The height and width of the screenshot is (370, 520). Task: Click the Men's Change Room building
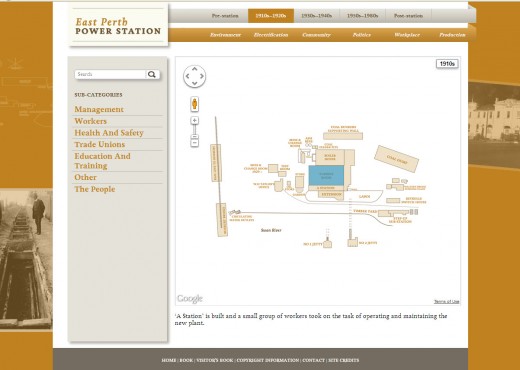pos(273,168)
